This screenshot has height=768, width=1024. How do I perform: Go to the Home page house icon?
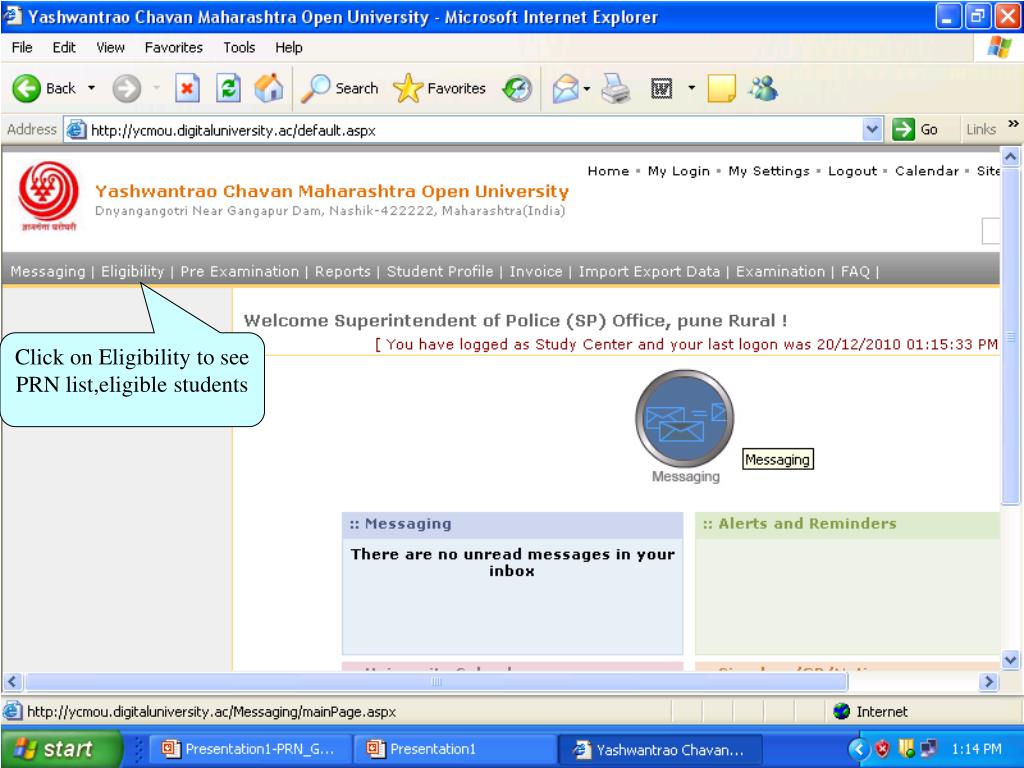[268, 88]
